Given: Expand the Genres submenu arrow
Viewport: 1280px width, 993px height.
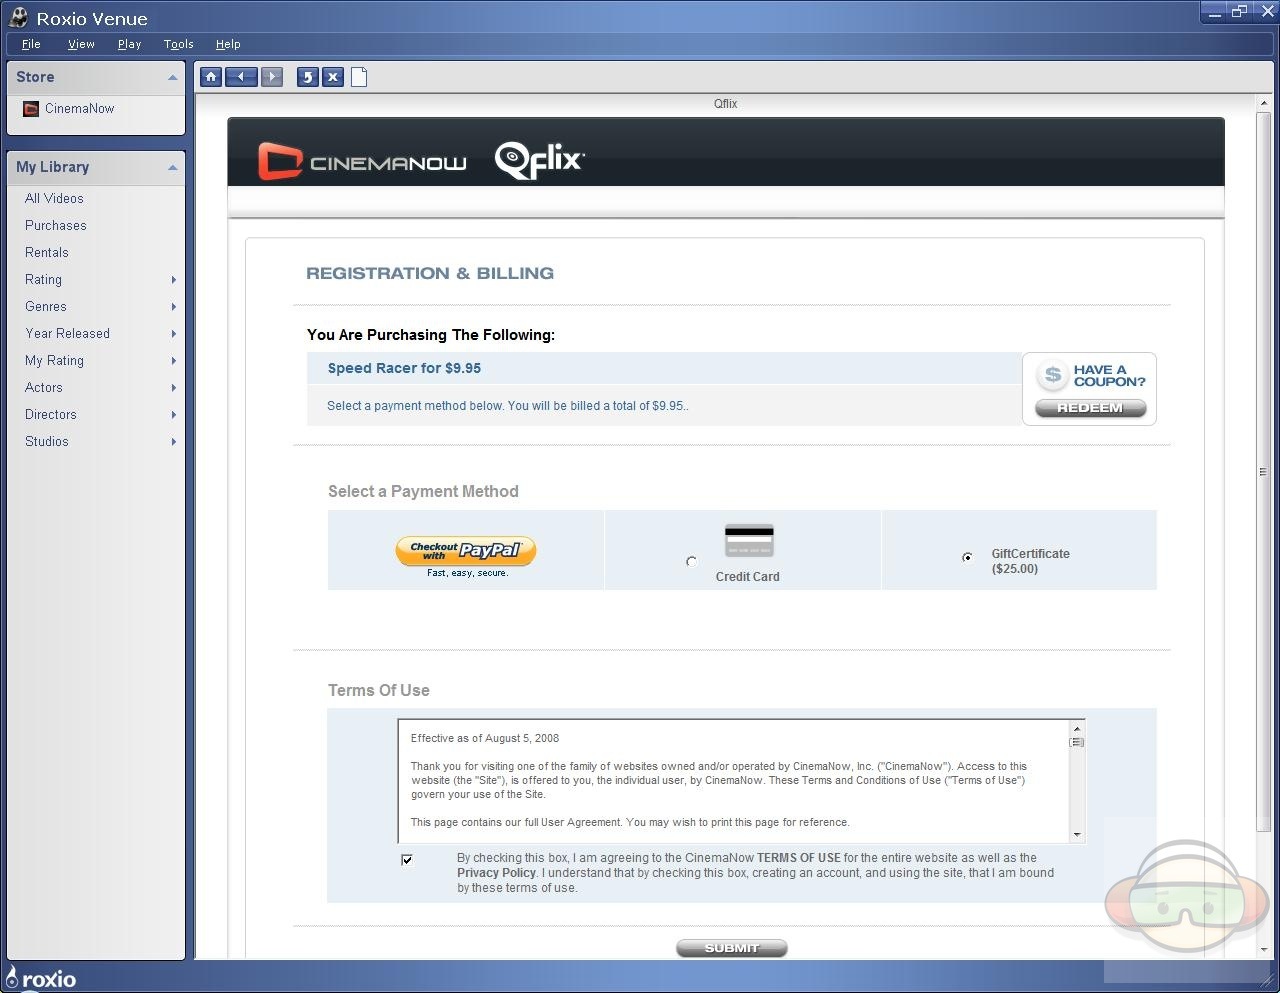Looking at the screenshot, I should tap(174, 307).
